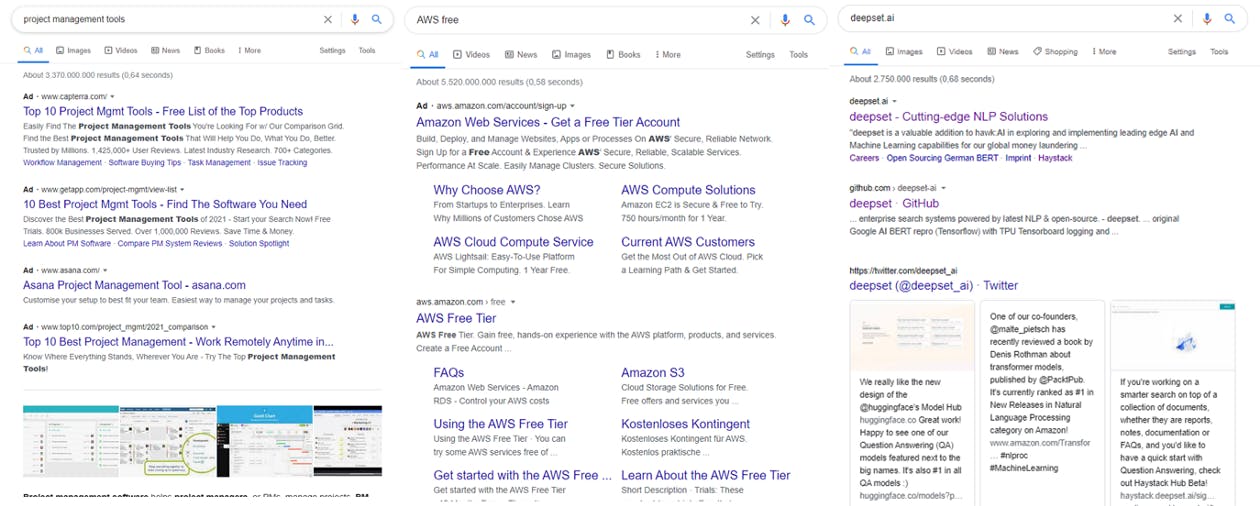Expand dropdown arrow next to getapp.com ad URL
1260x506 pixels.
(x=182, y=189)
